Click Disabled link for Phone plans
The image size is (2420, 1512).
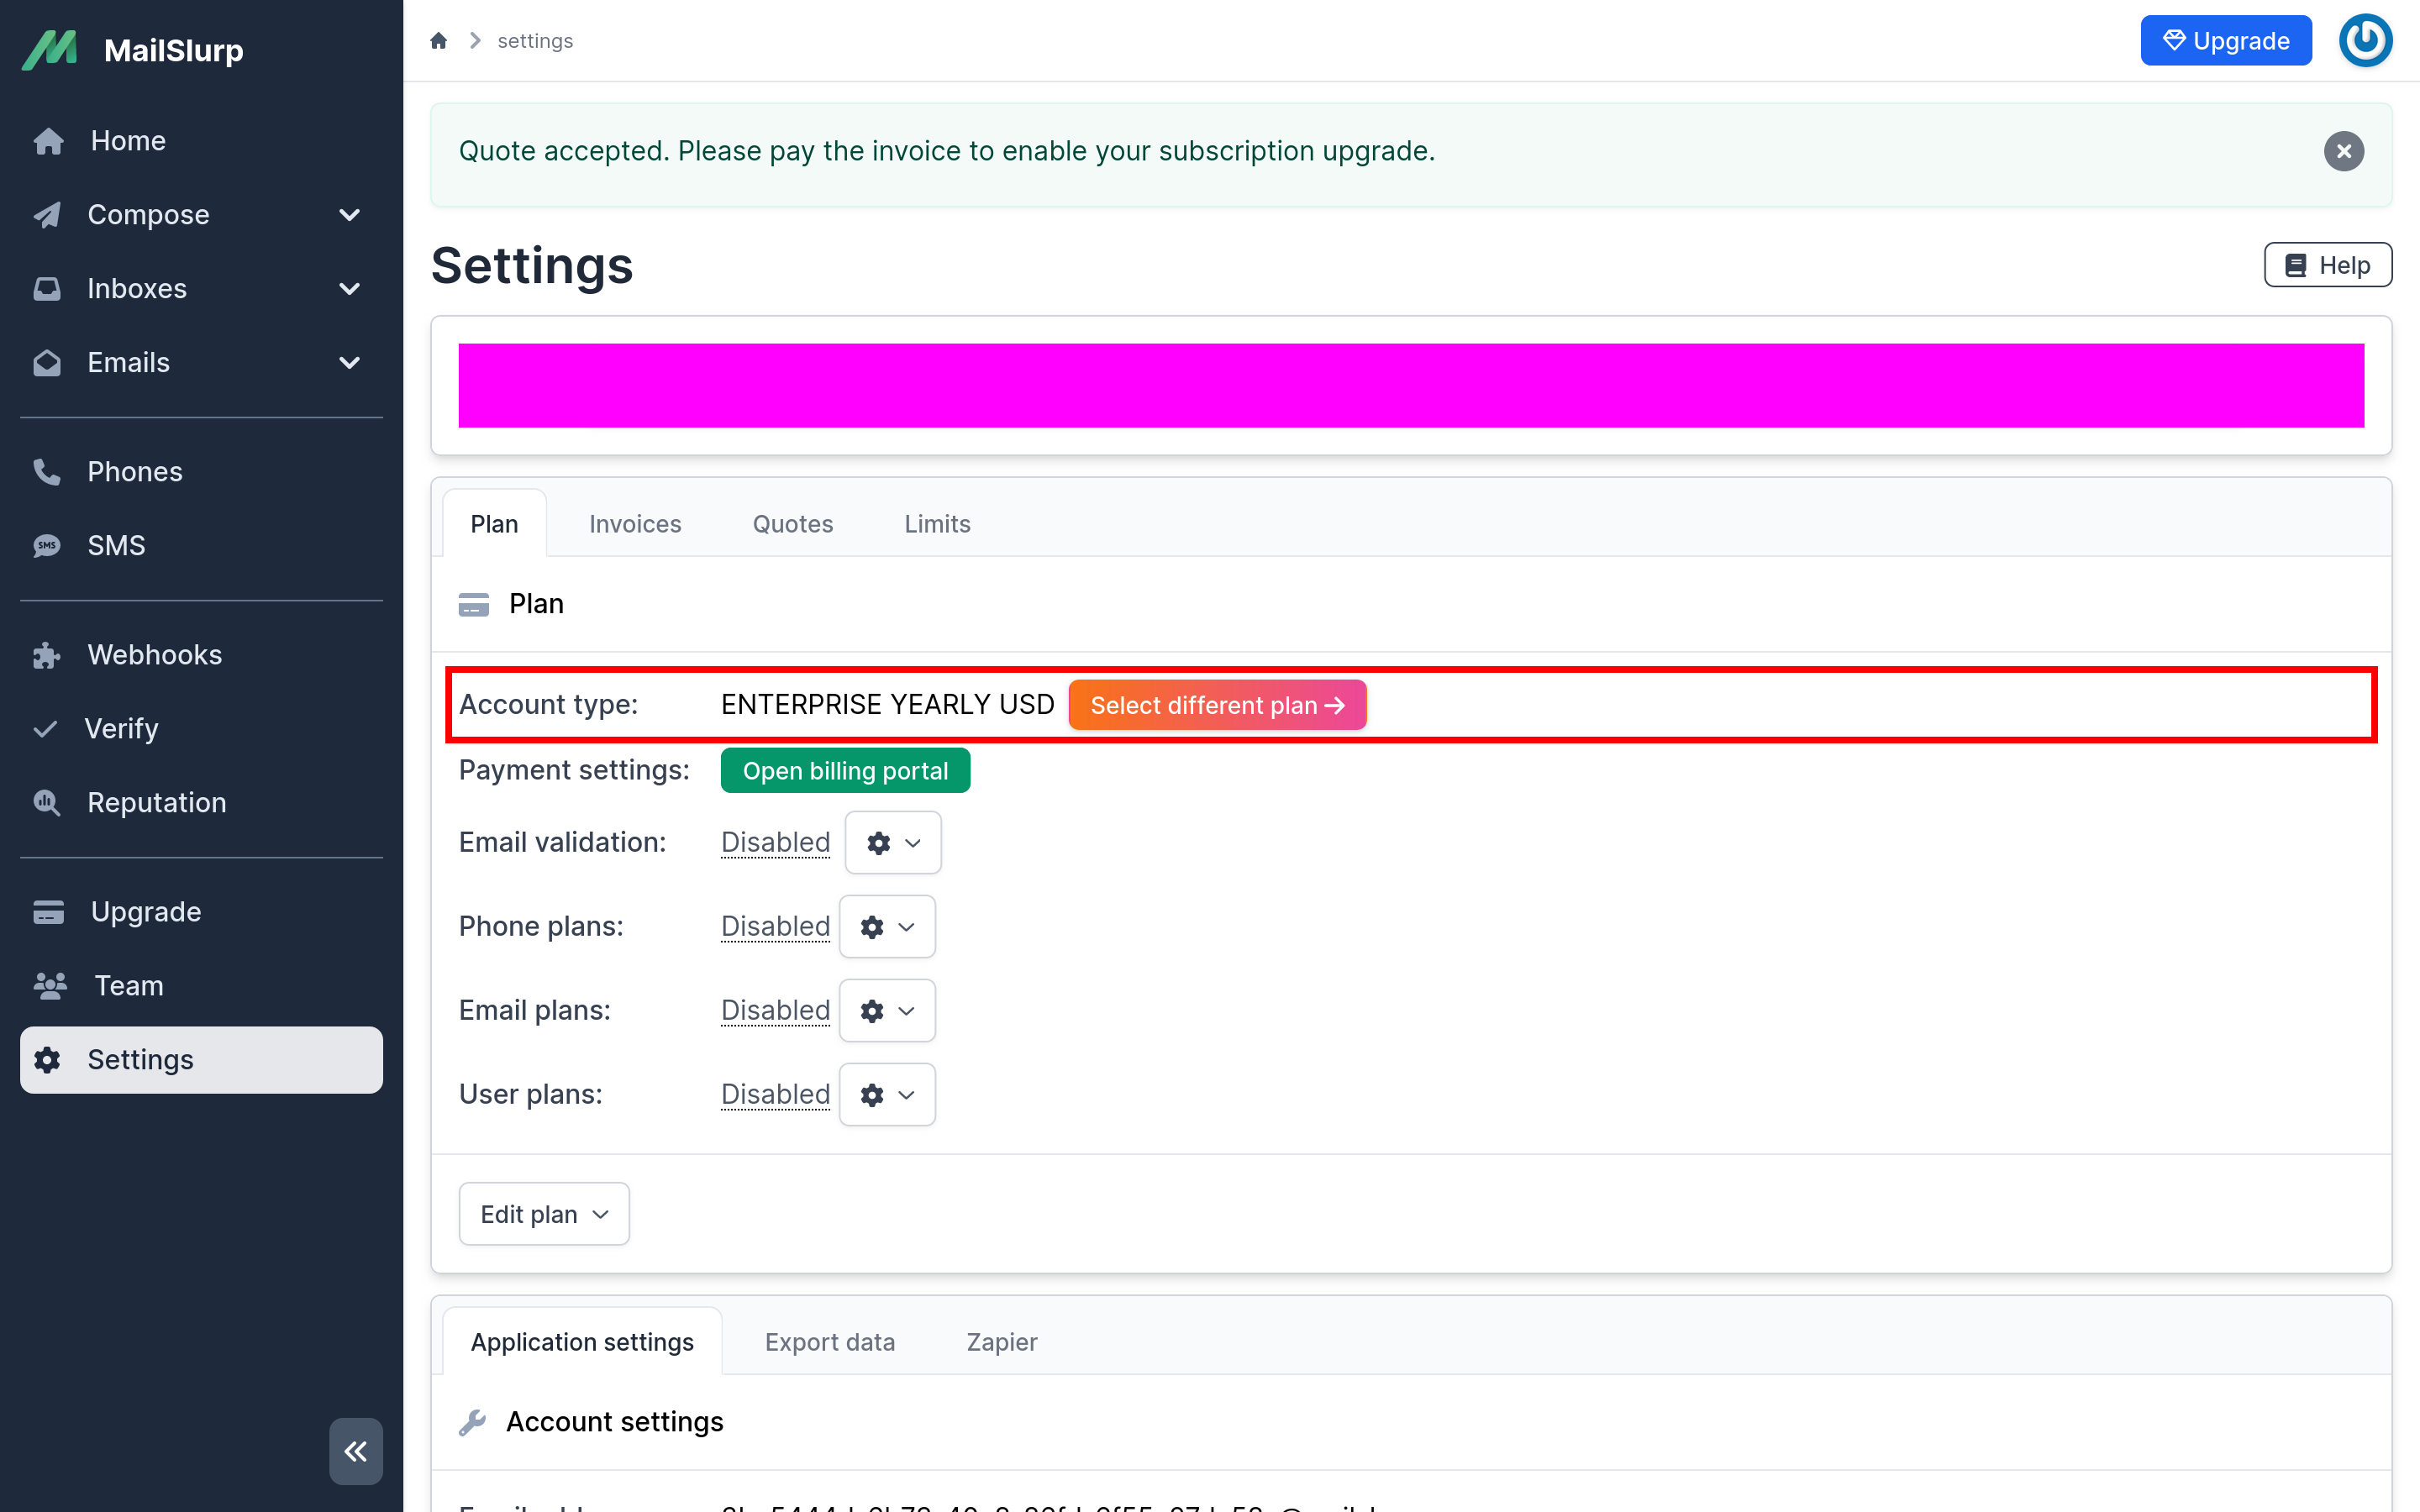click(775, 927)
